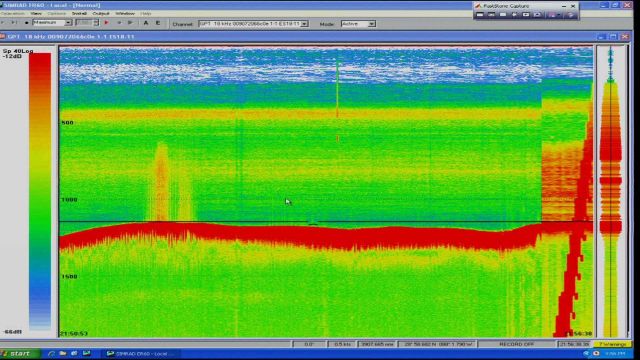Open the Install menu

click(79, 13)
